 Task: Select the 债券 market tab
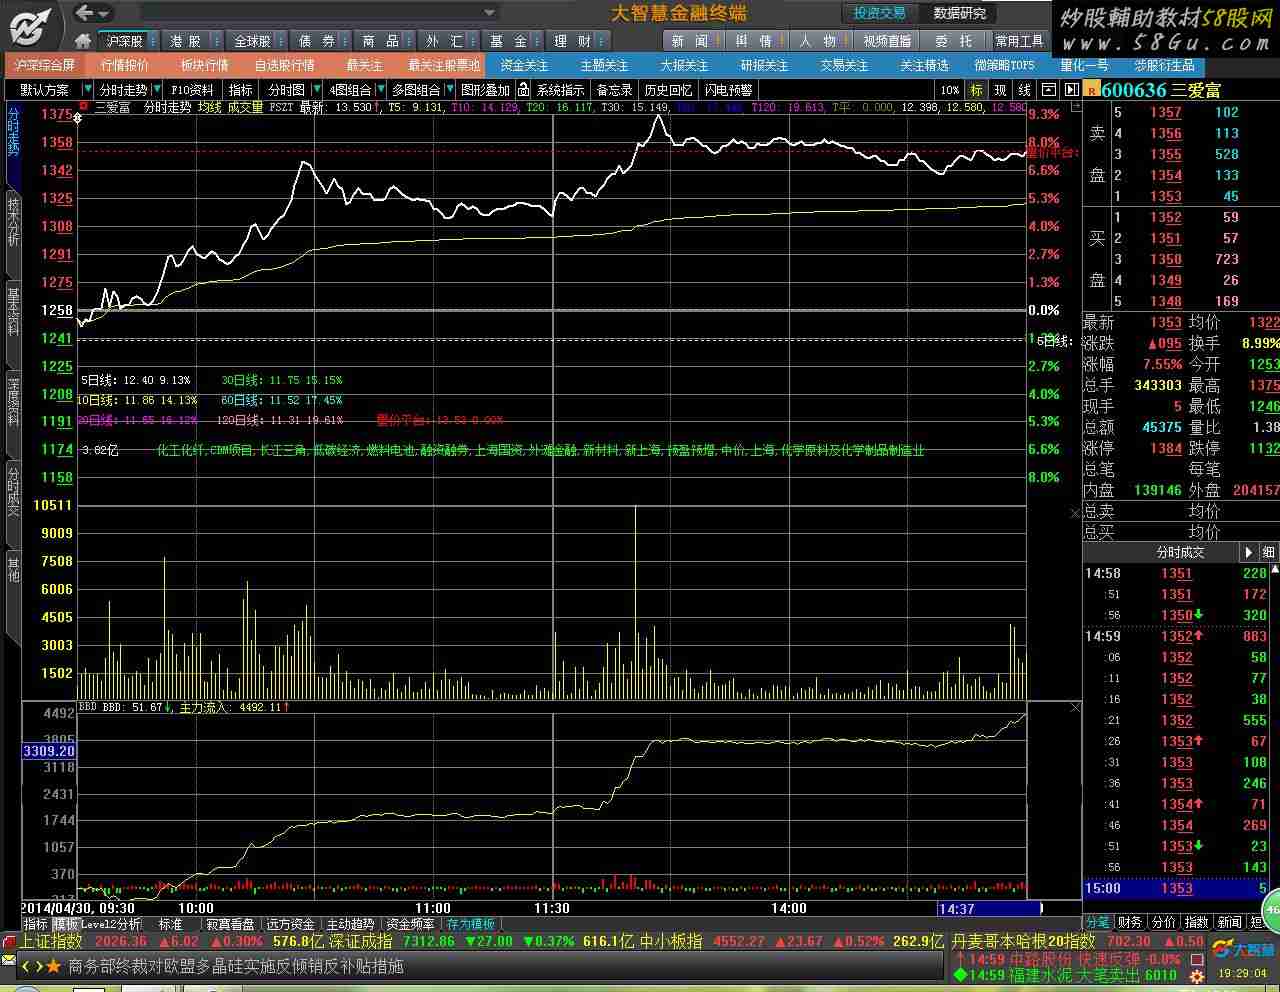pos(316,41)
